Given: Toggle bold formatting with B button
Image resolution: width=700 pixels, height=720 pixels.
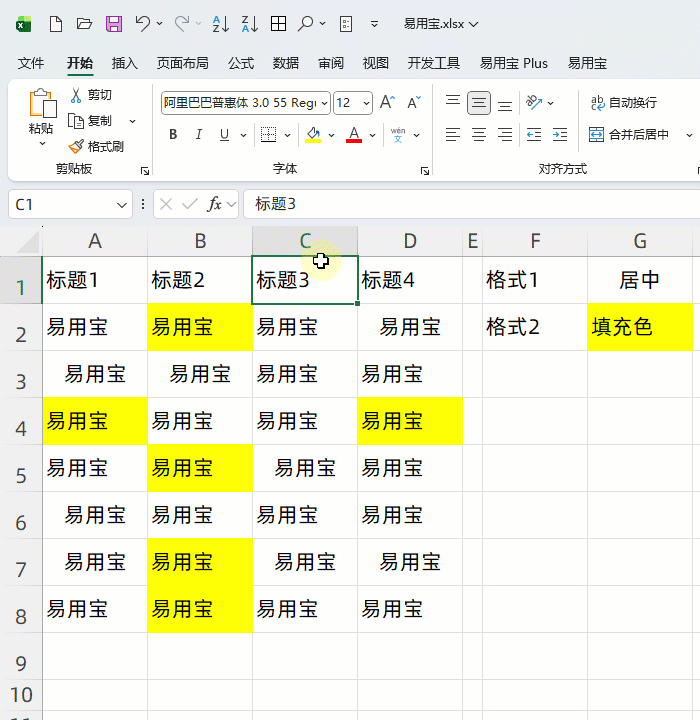Looking at the screenshot, I should tap(173, 135).
